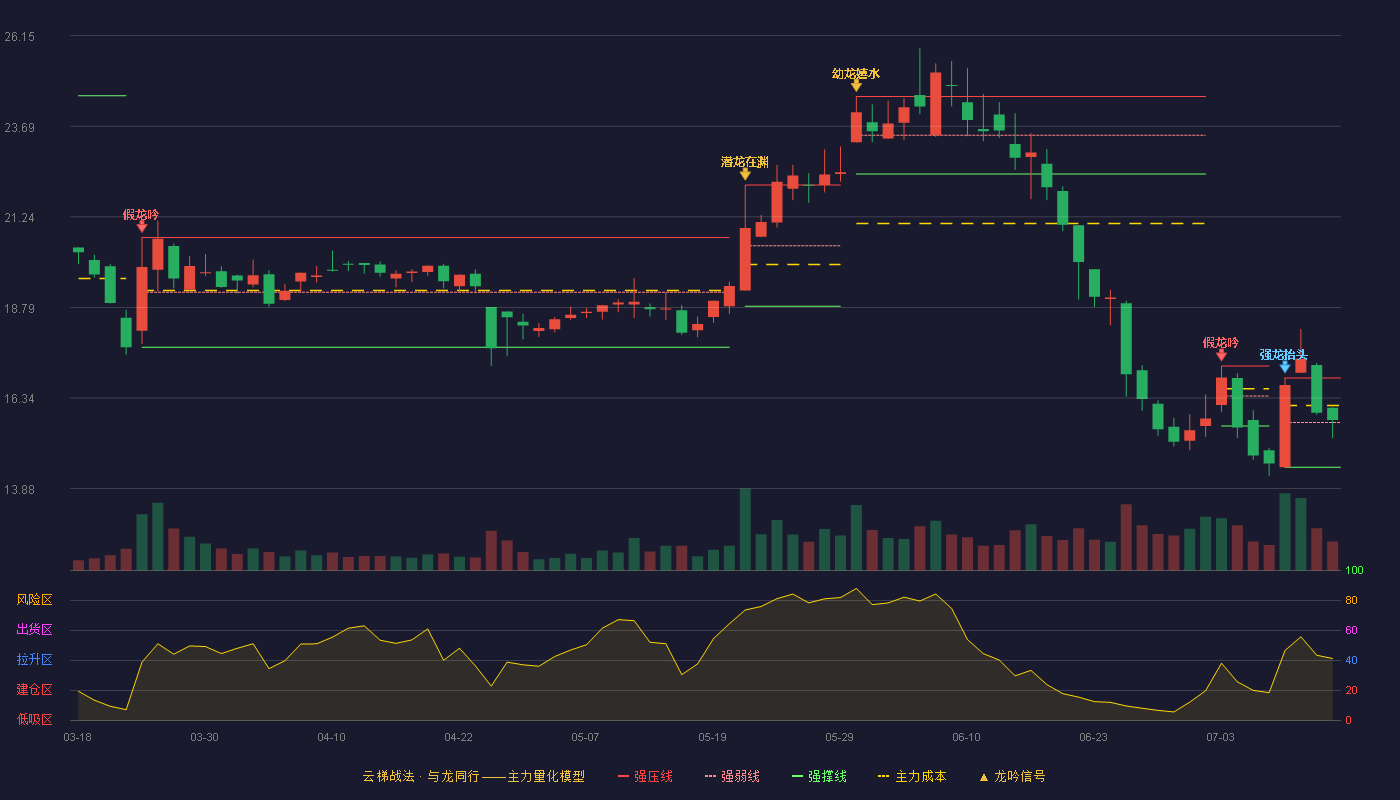
Task: Select the 风险区 zone label
Action: (x=34, y=600)
